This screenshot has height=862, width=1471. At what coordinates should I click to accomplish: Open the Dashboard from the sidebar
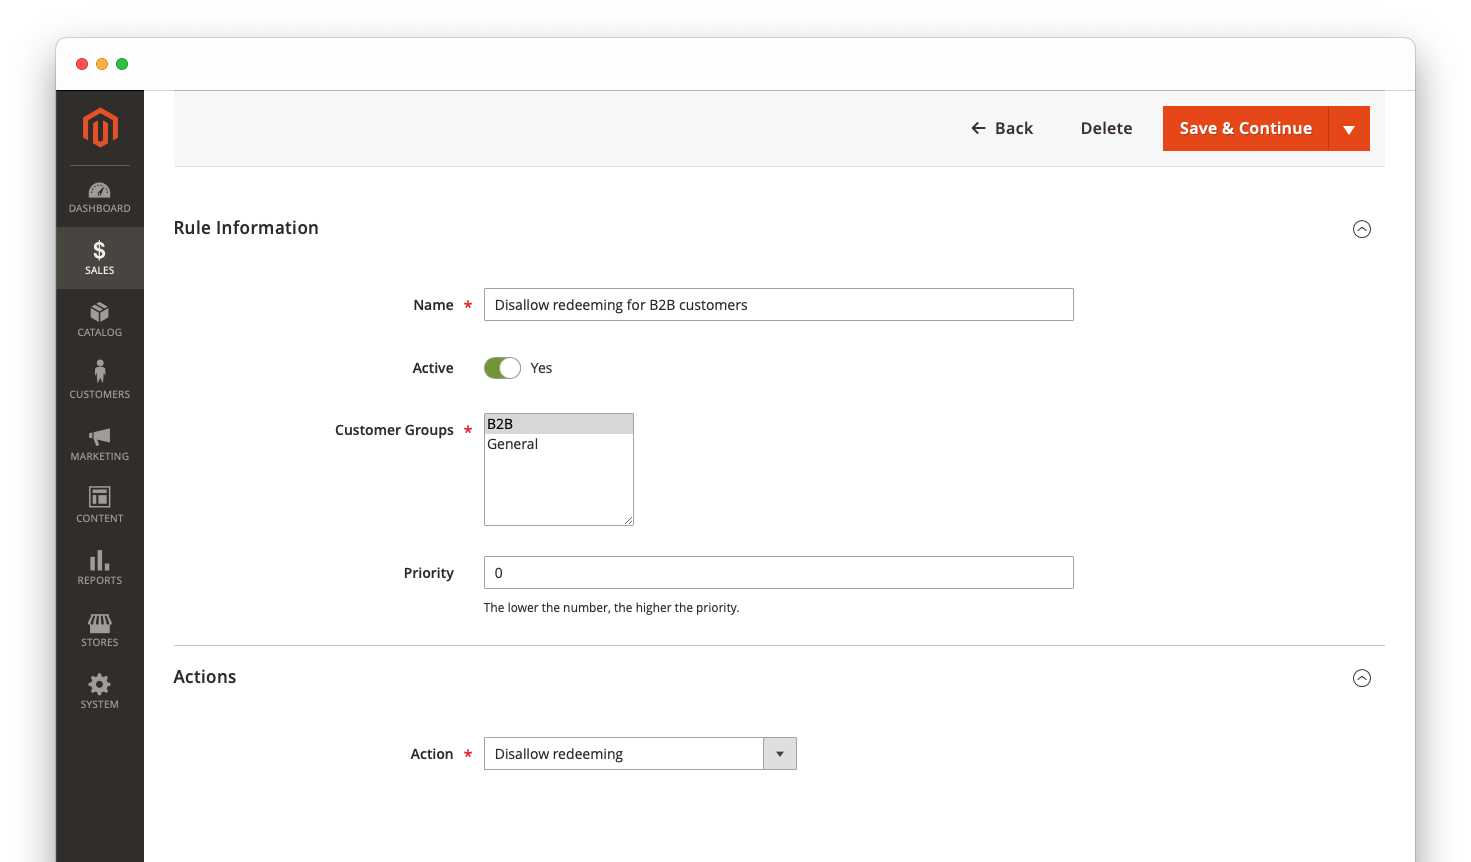coord(99,196)
